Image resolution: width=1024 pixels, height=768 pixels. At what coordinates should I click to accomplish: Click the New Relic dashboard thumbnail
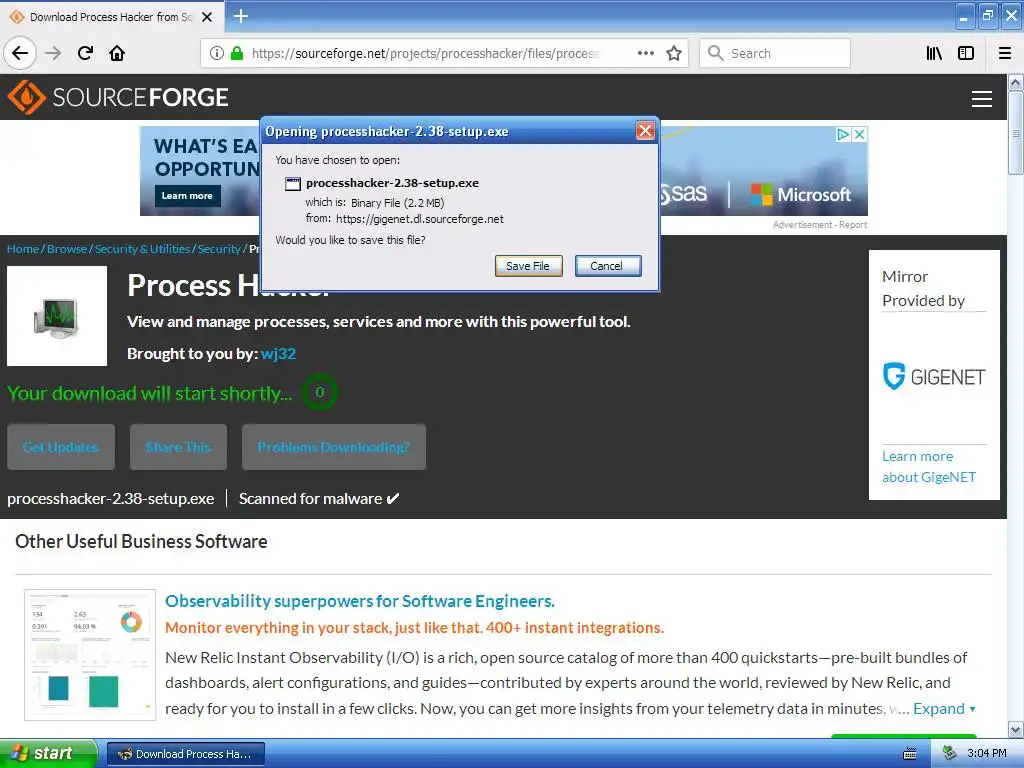(x=90, y=655)
